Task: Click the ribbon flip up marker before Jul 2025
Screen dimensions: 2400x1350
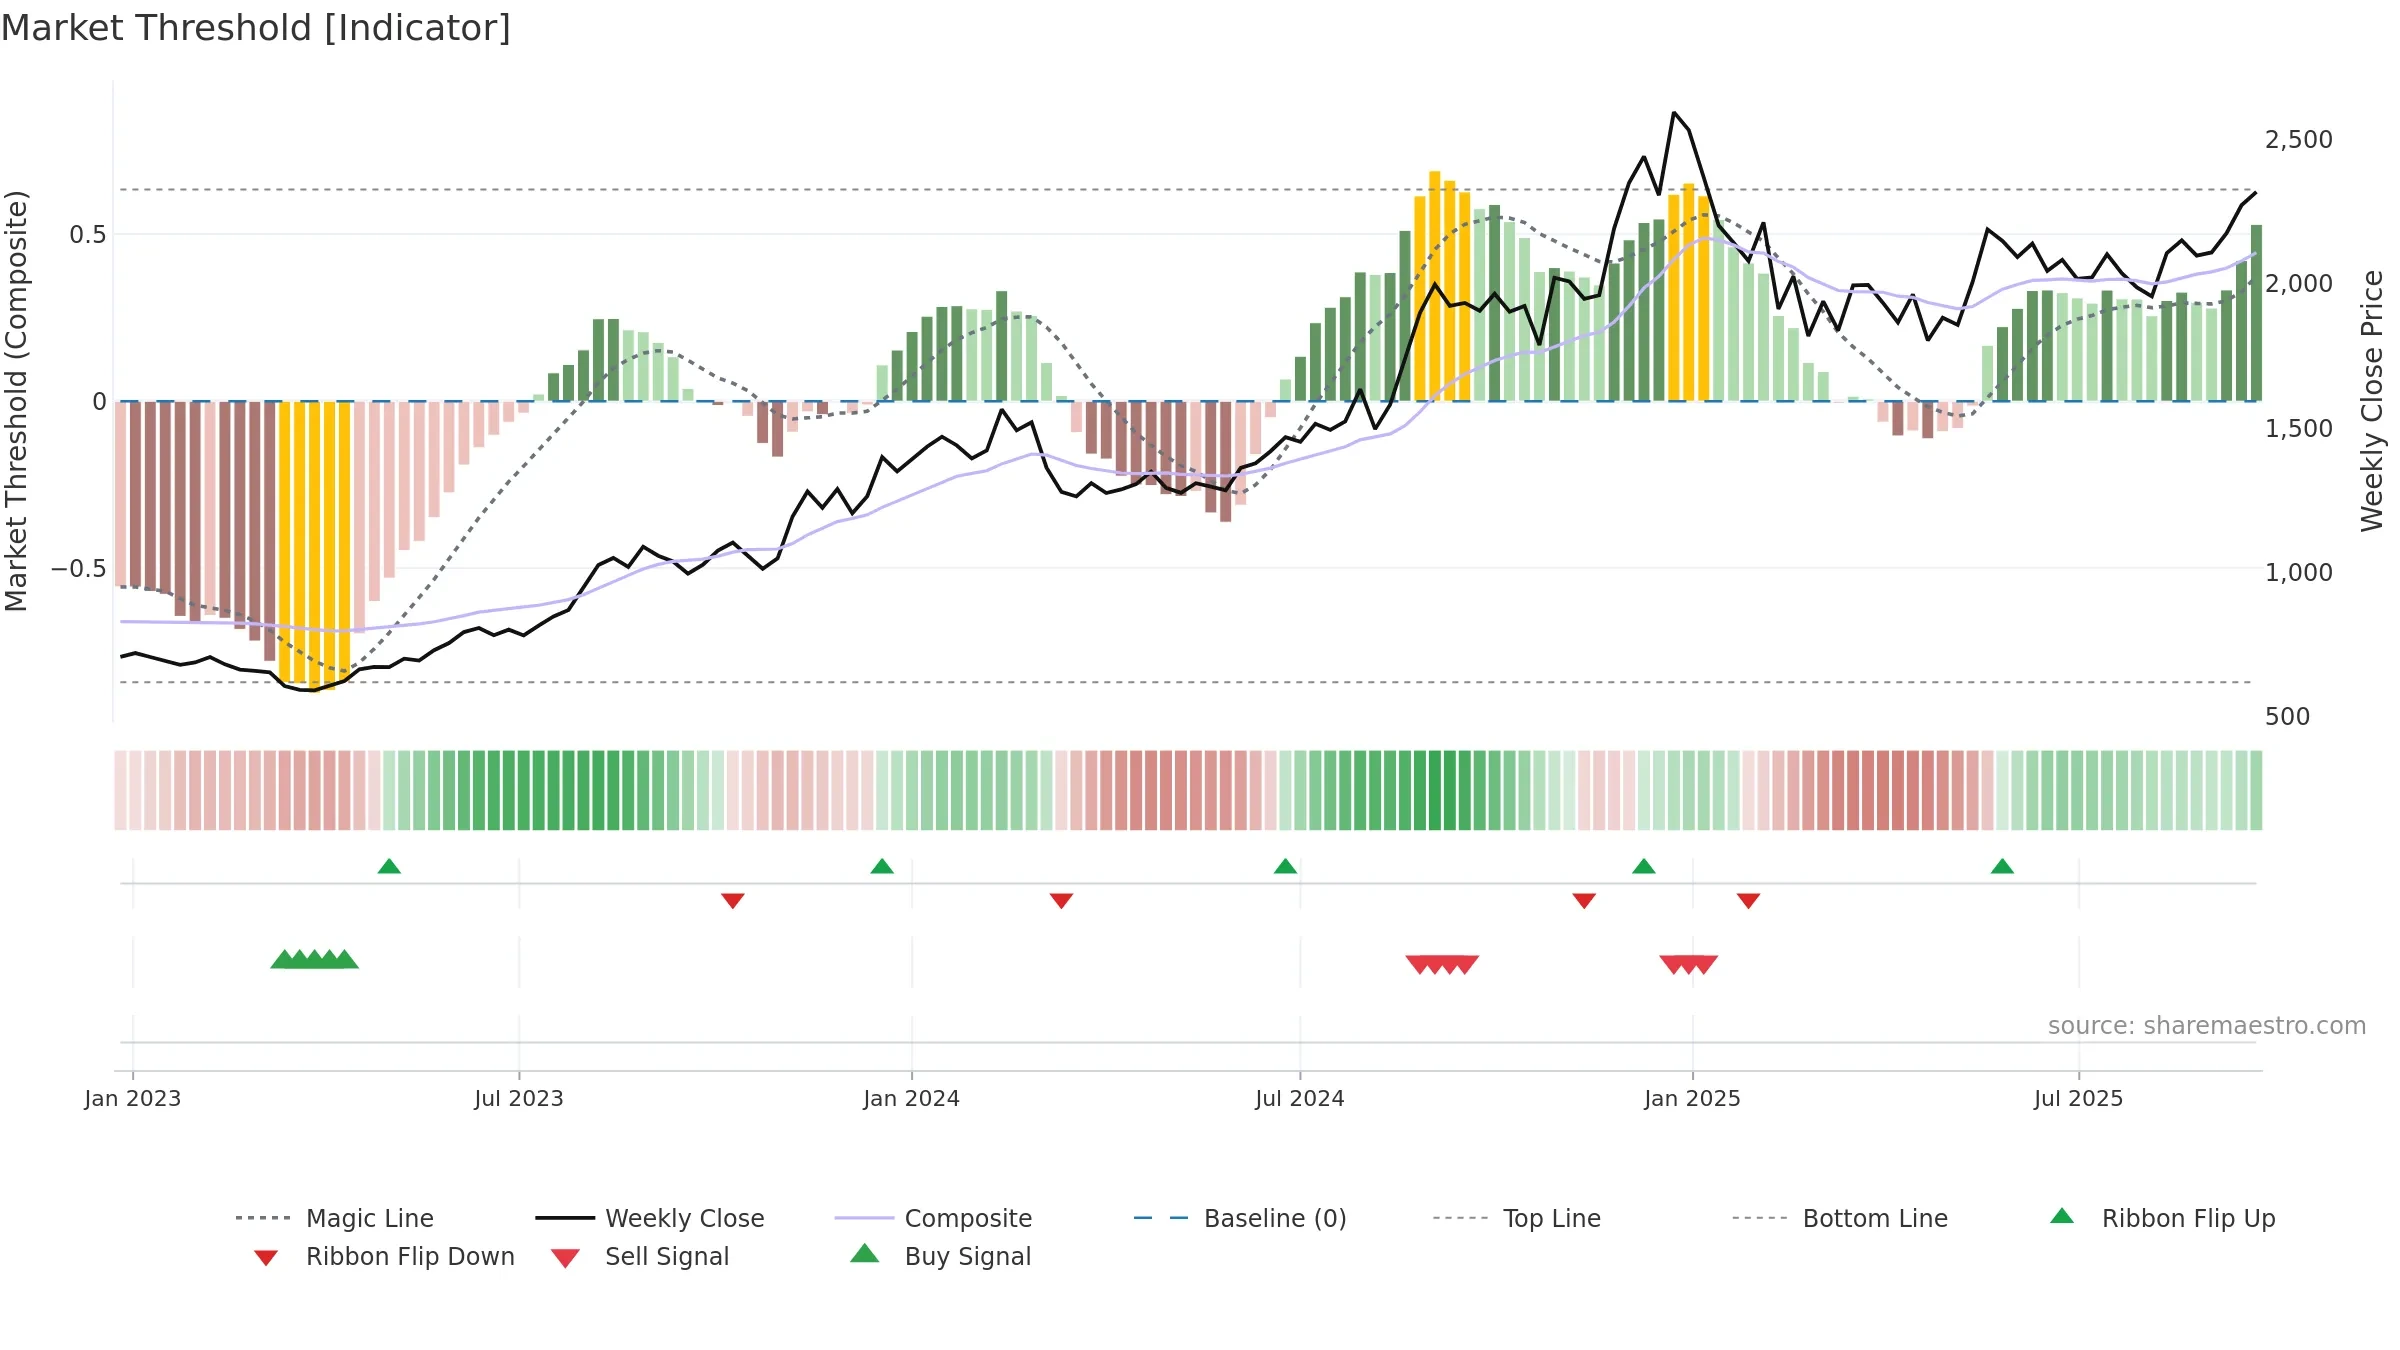Action: [x=2002, y=866]
